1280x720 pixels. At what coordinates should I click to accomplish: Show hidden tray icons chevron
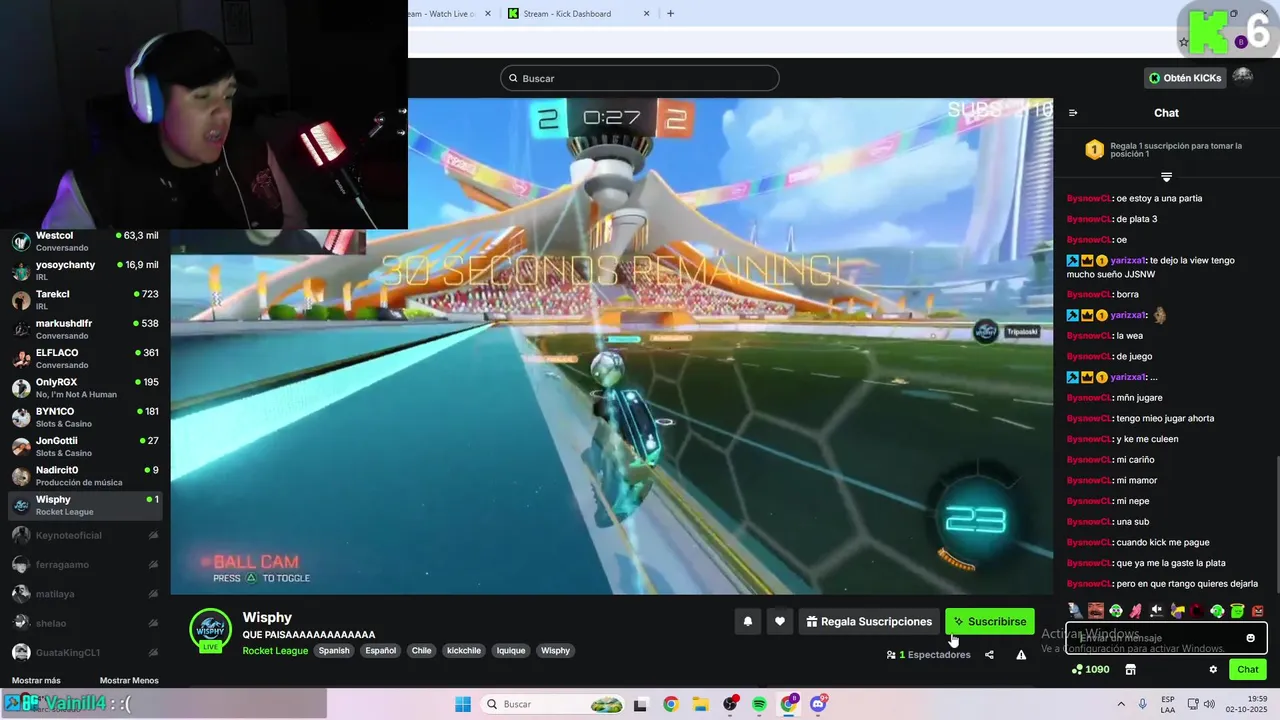tap(1120, 704)
